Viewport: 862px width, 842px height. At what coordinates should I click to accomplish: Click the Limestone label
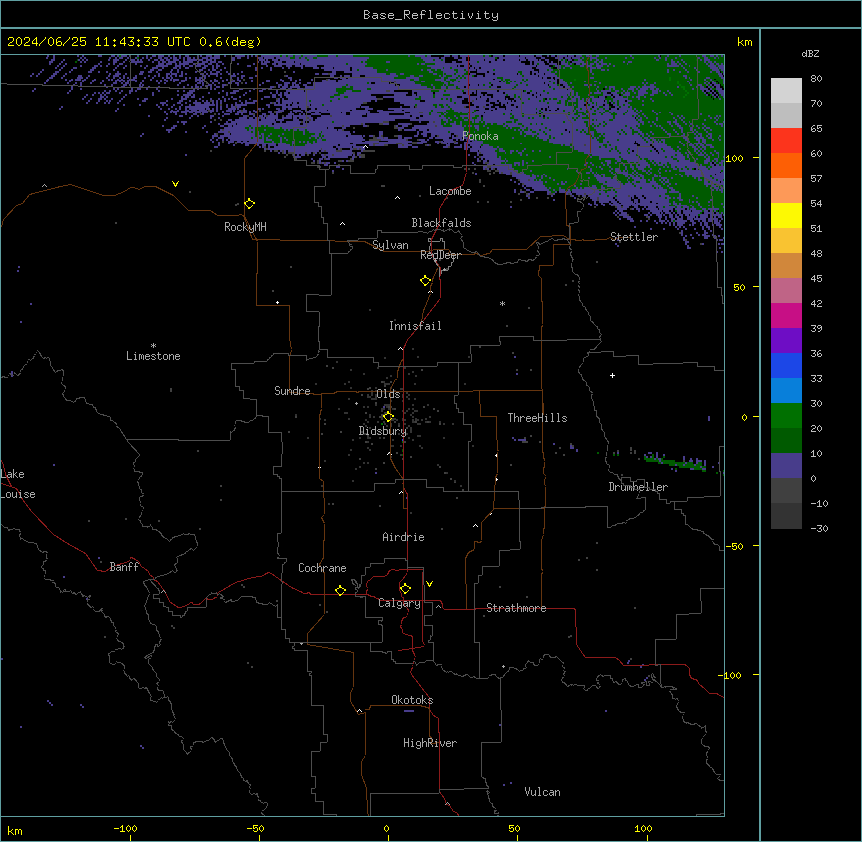pyautogui.click(x=153, y=356)
